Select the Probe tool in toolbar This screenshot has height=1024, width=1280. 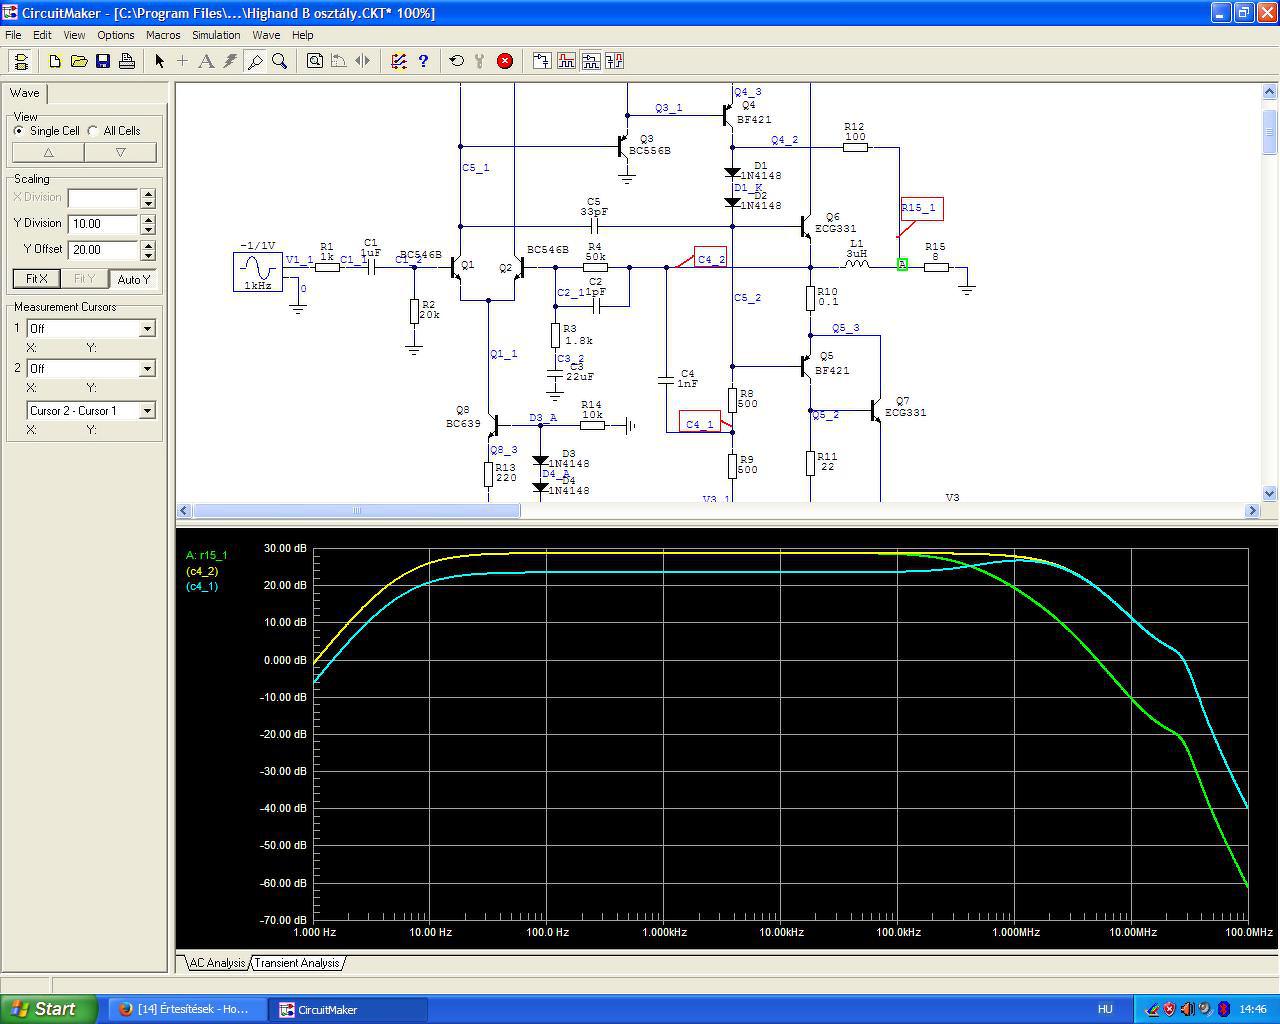coord(255,61)
